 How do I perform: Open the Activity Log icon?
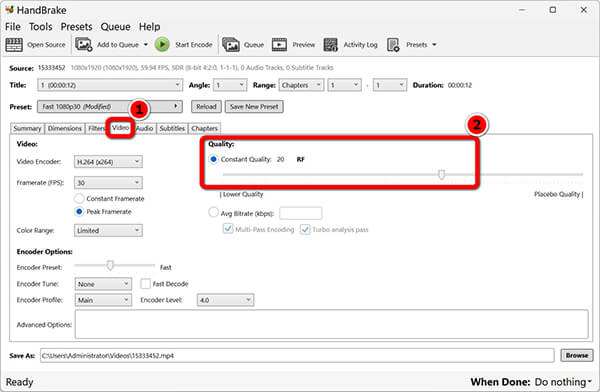click(x=331, y=45)
